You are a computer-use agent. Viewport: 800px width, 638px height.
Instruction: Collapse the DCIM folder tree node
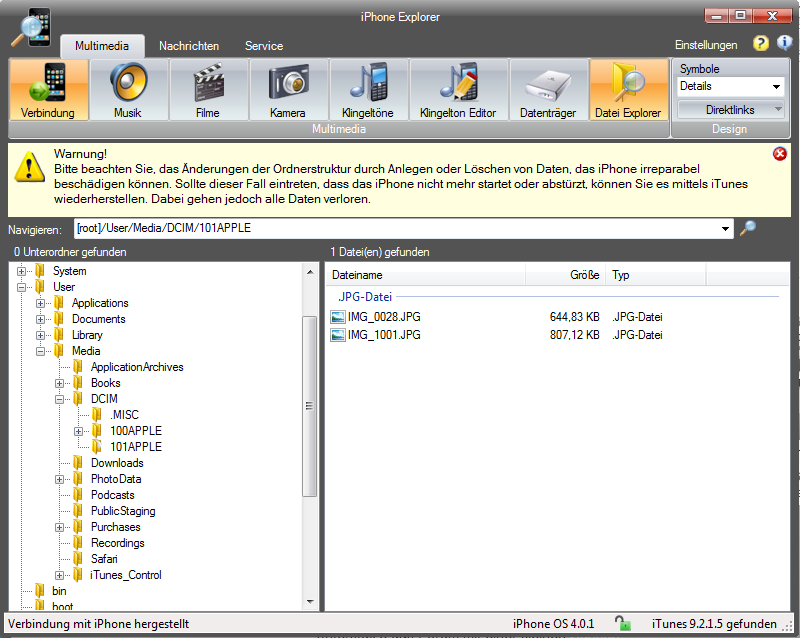tap(61, 399)
